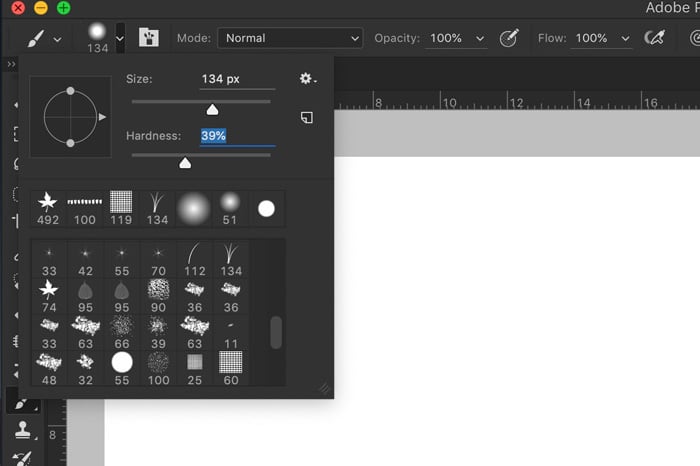
Task: Expand the Brush tool preset chevron
Action: click(58, 40)
